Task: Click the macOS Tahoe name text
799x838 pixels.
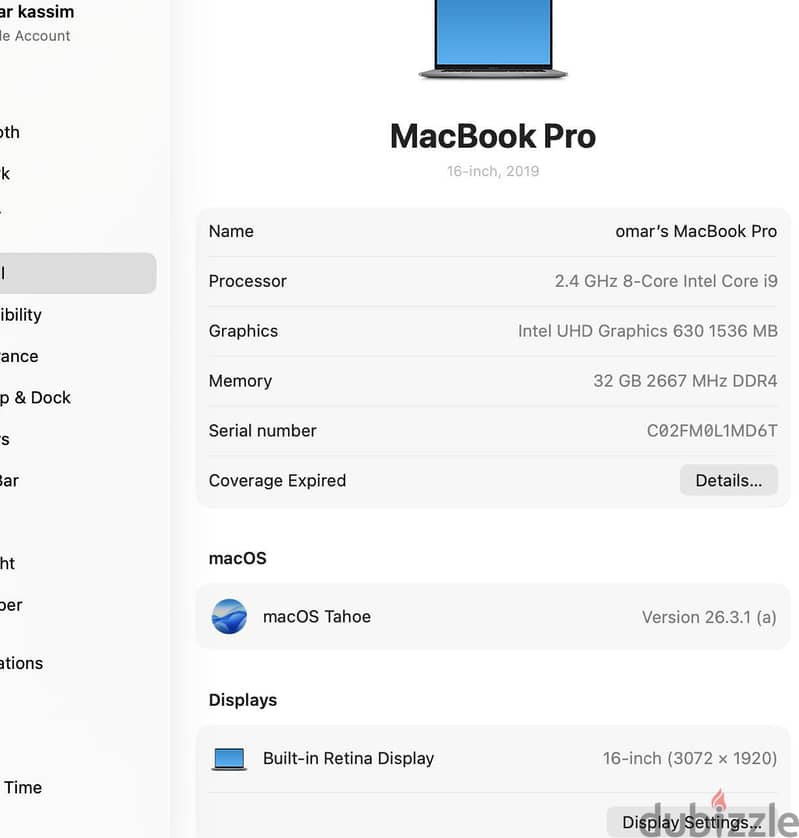Action: (x=317, y=617)
